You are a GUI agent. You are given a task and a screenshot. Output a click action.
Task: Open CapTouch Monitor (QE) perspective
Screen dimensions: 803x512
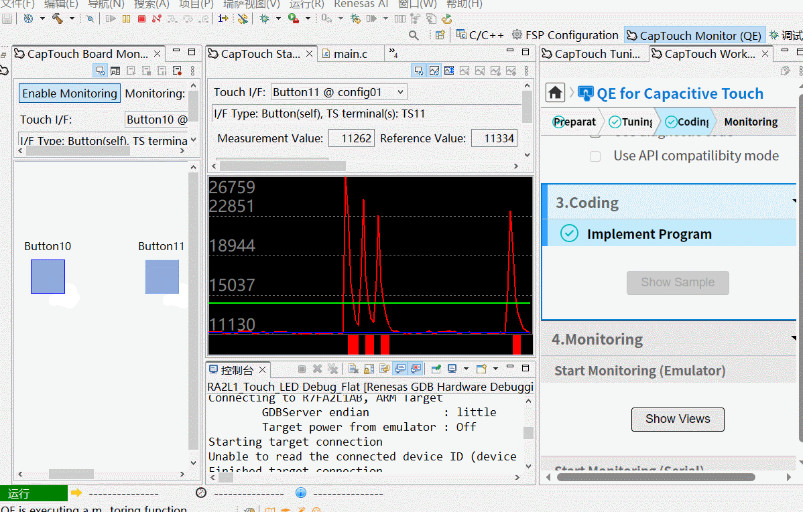click(694, 35)
